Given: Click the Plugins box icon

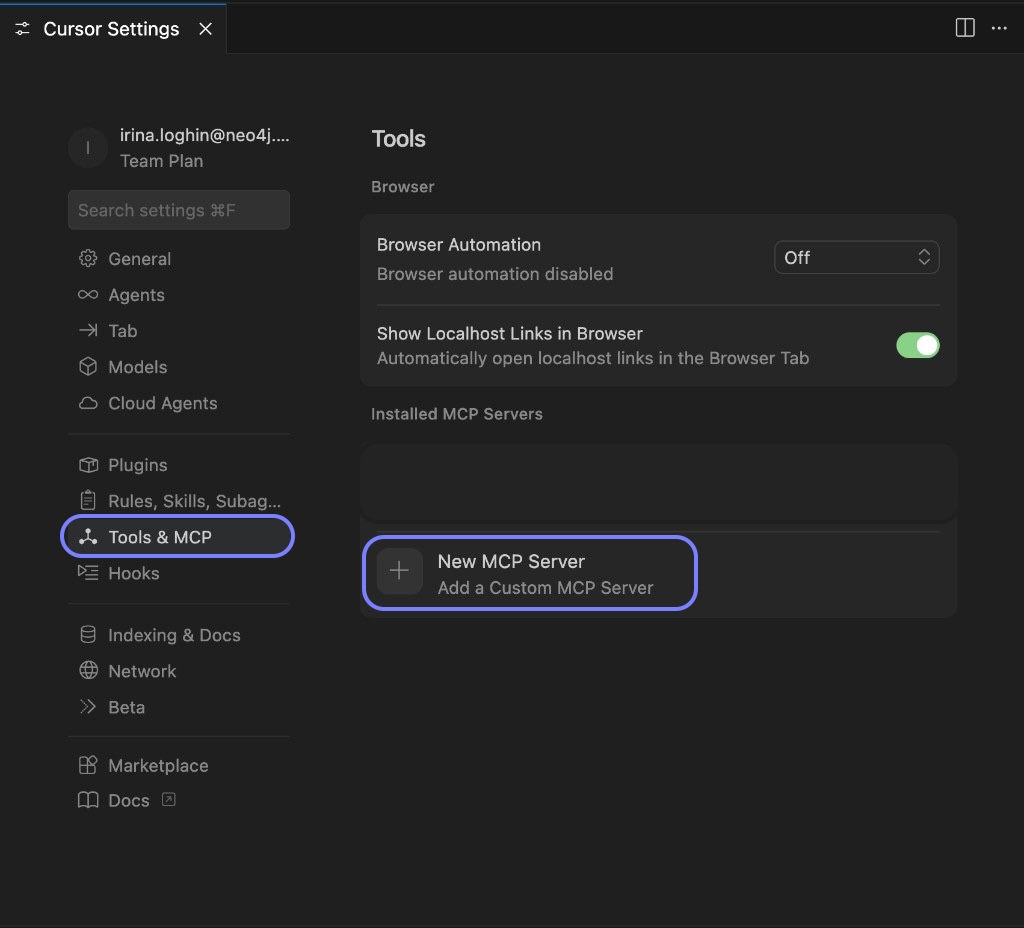Looking at the screenshot, I should pos(88,464).
